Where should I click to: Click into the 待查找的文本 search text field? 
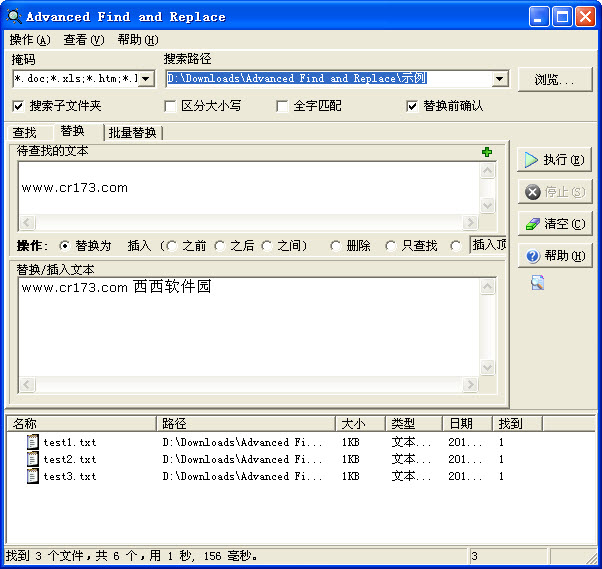click(249, 188)
